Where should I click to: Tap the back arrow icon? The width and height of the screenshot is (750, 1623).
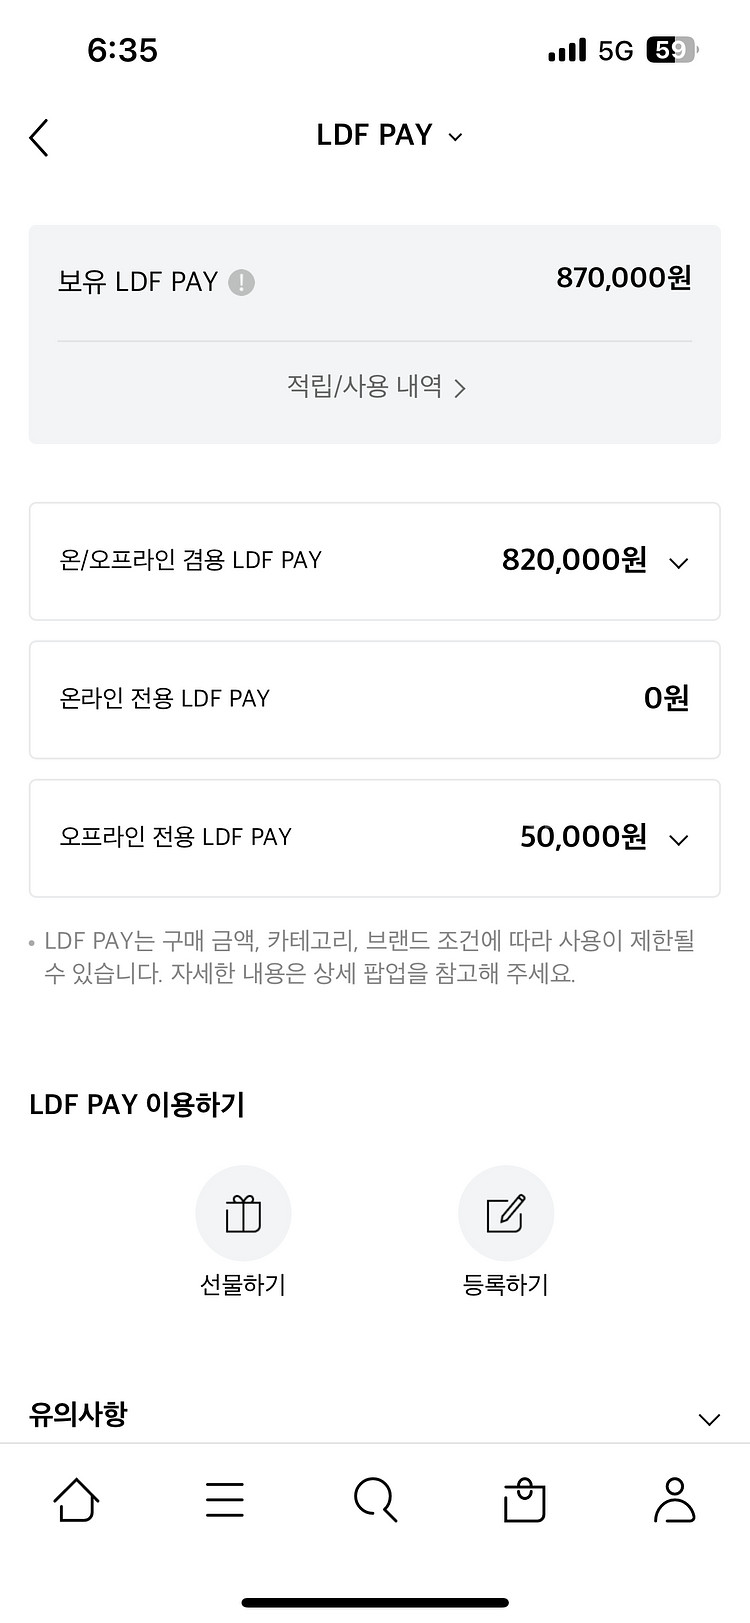click(x=39, y=138)
